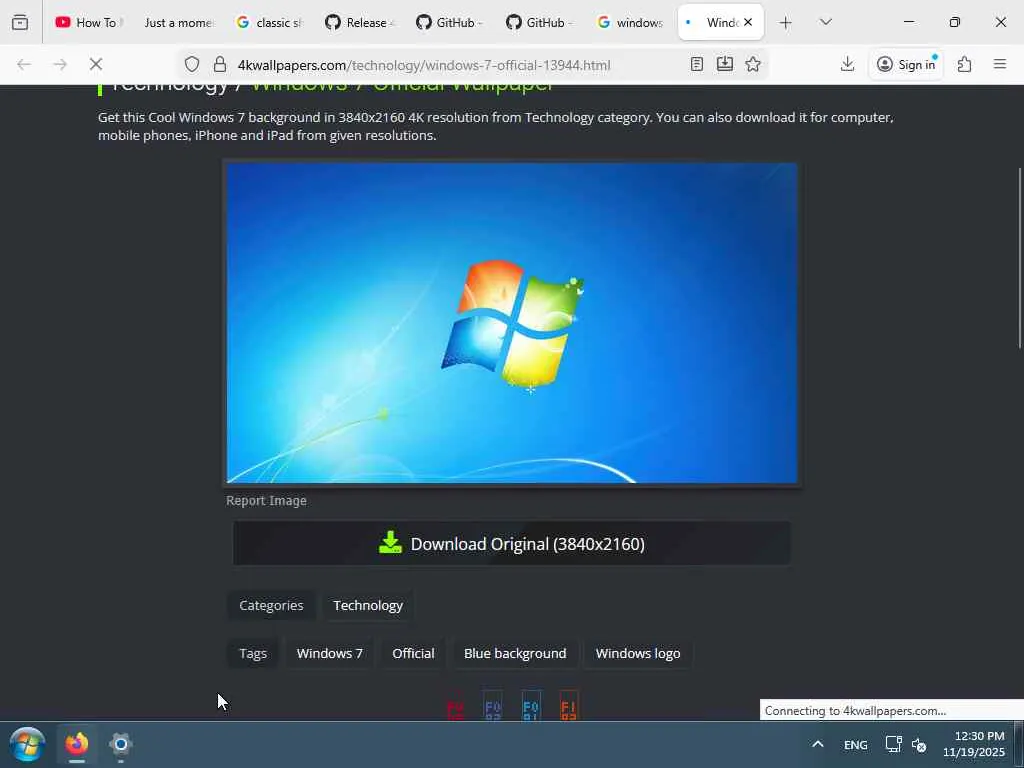
Task: Switch to the GitHub 'Release' tab
Action: 360,22
